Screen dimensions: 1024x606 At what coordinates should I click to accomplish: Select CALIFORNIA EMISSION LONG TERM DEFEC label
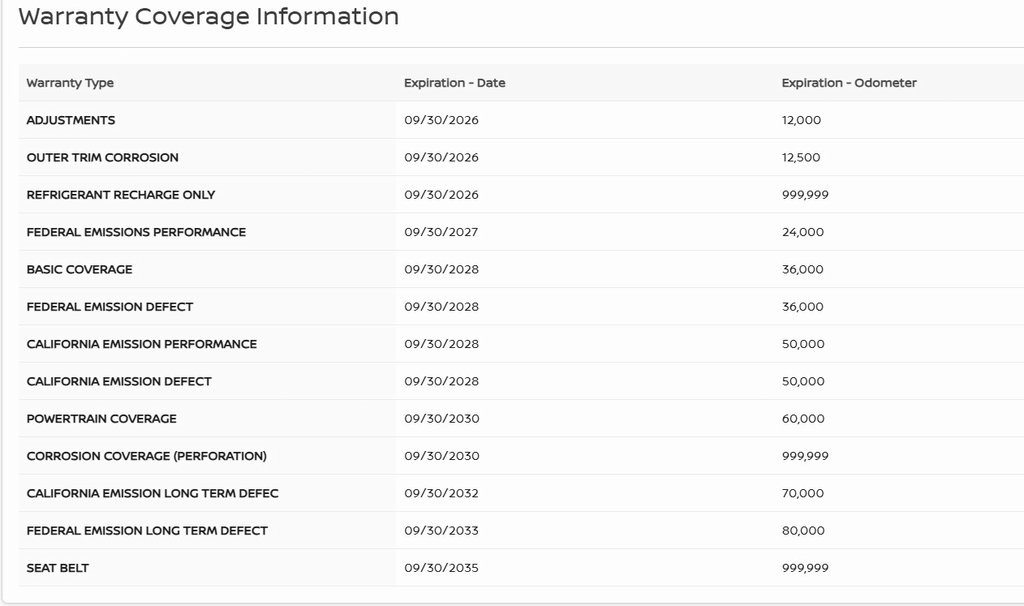(x=152, y=493)
